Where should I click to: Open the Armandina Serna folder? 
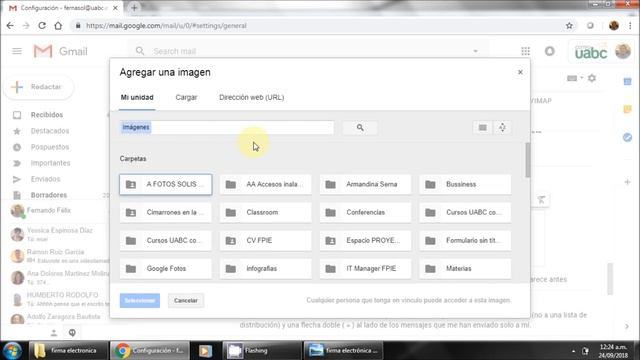click(365, 184)
